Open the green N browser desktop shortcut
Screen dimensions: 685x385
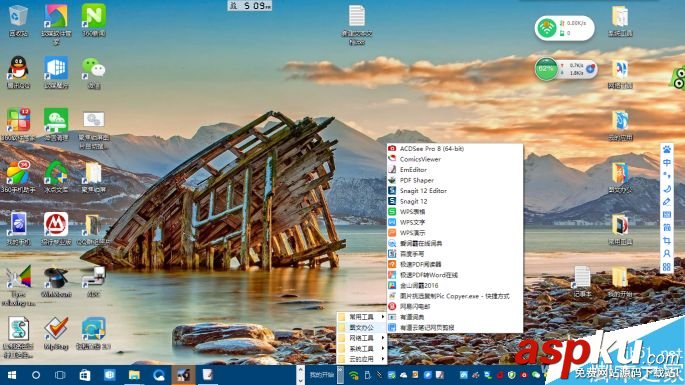(93, 21)
